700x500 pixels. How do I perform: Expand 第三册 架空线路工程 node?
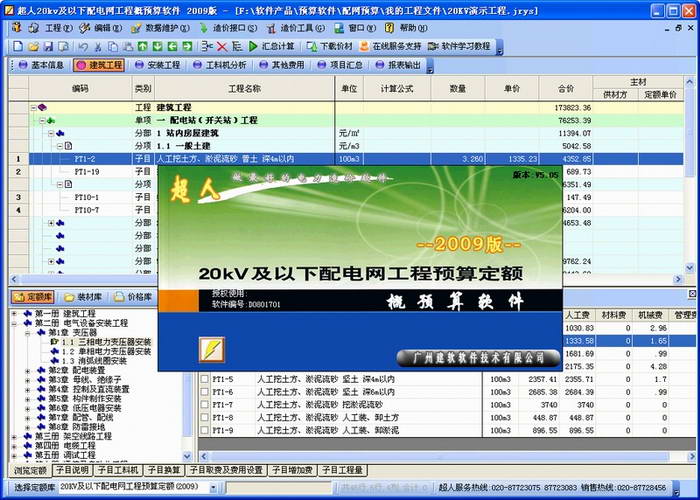point(14,437)
